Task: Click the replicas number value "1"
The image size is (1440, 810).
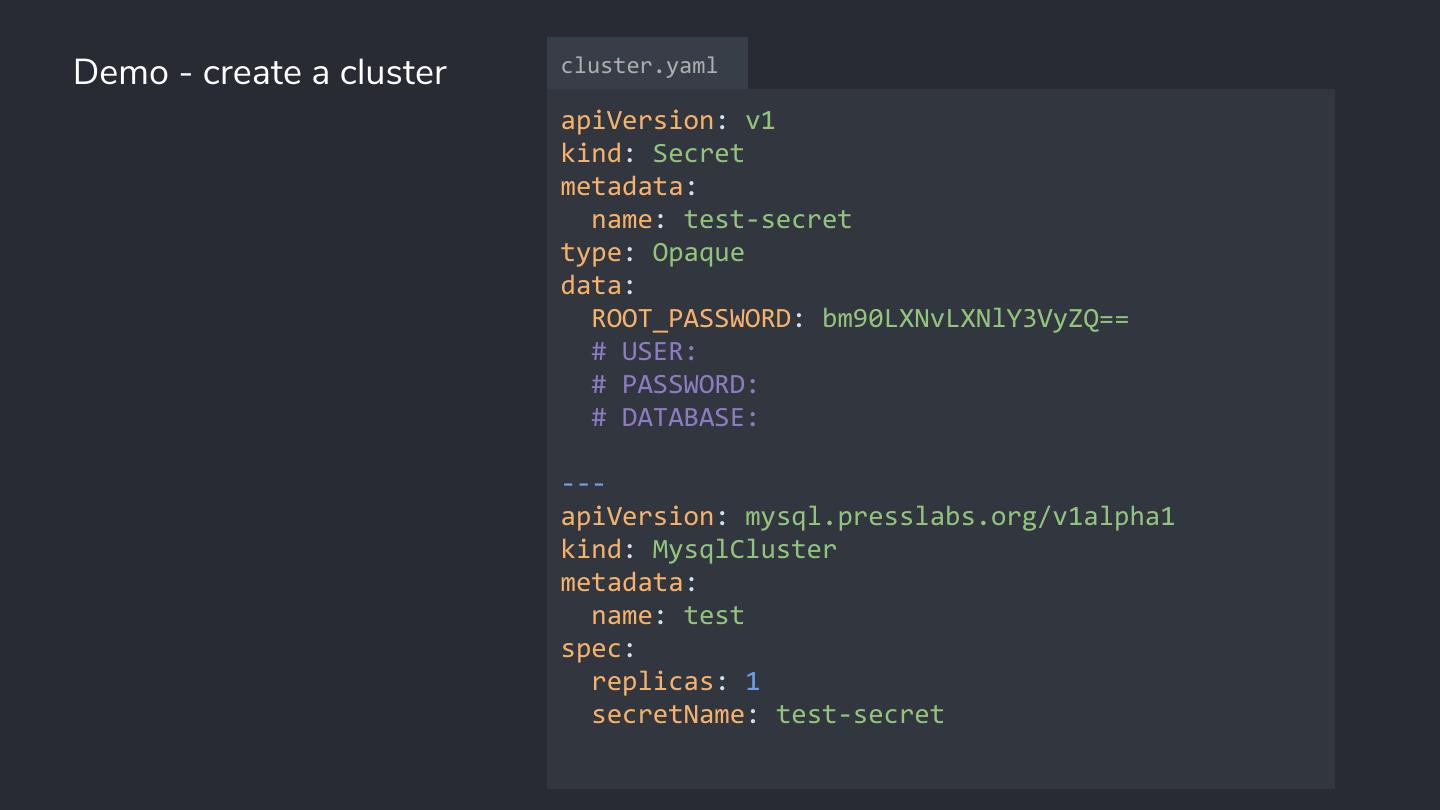Action: coord(752,682)
